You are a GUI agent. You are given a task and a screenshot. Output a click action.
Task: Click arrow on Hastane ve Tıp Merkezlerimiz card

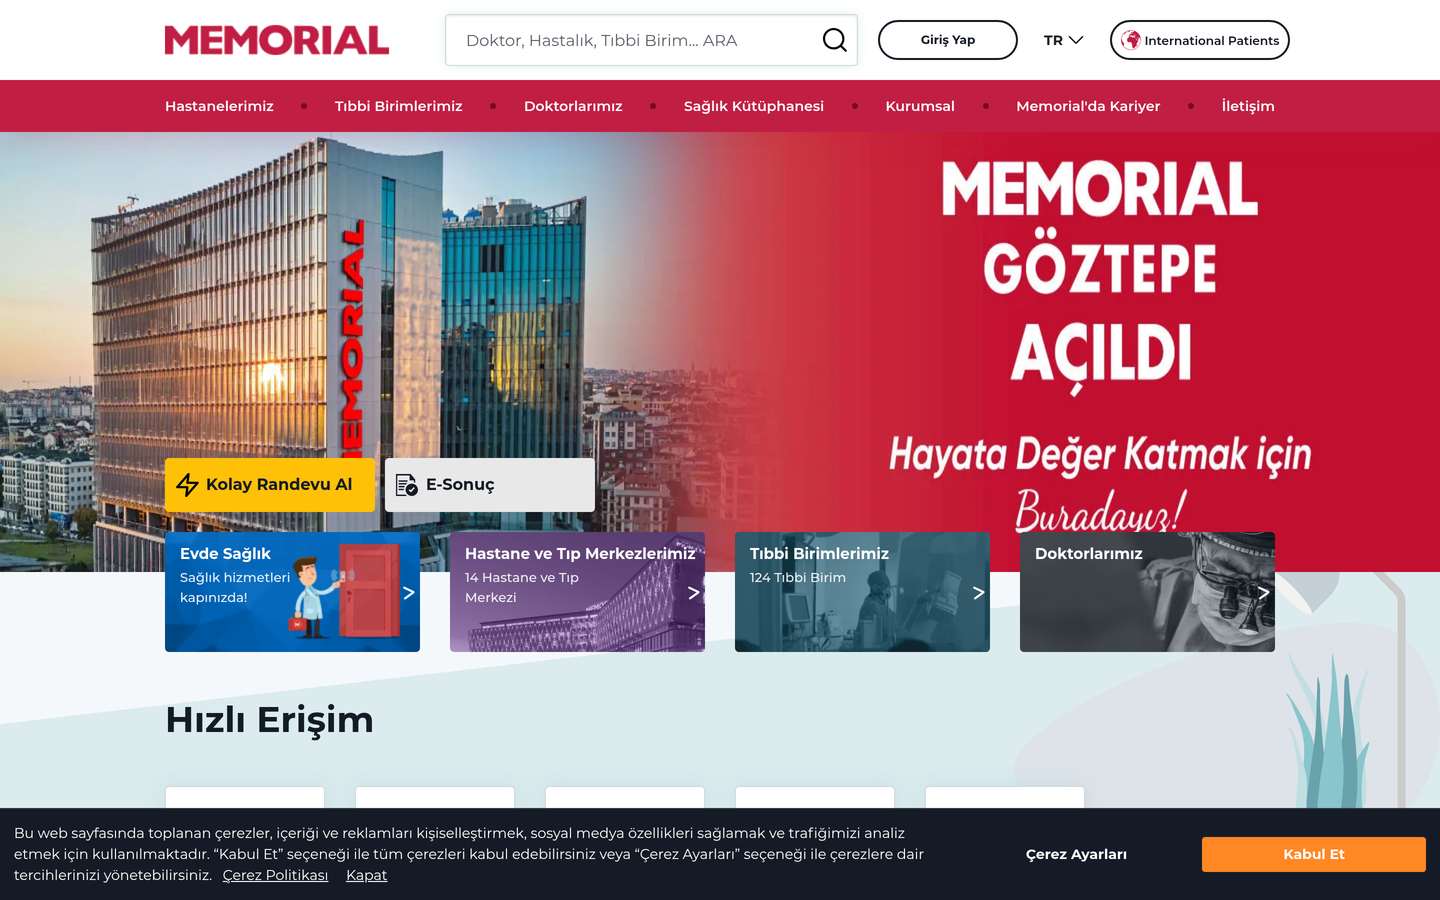693,592
